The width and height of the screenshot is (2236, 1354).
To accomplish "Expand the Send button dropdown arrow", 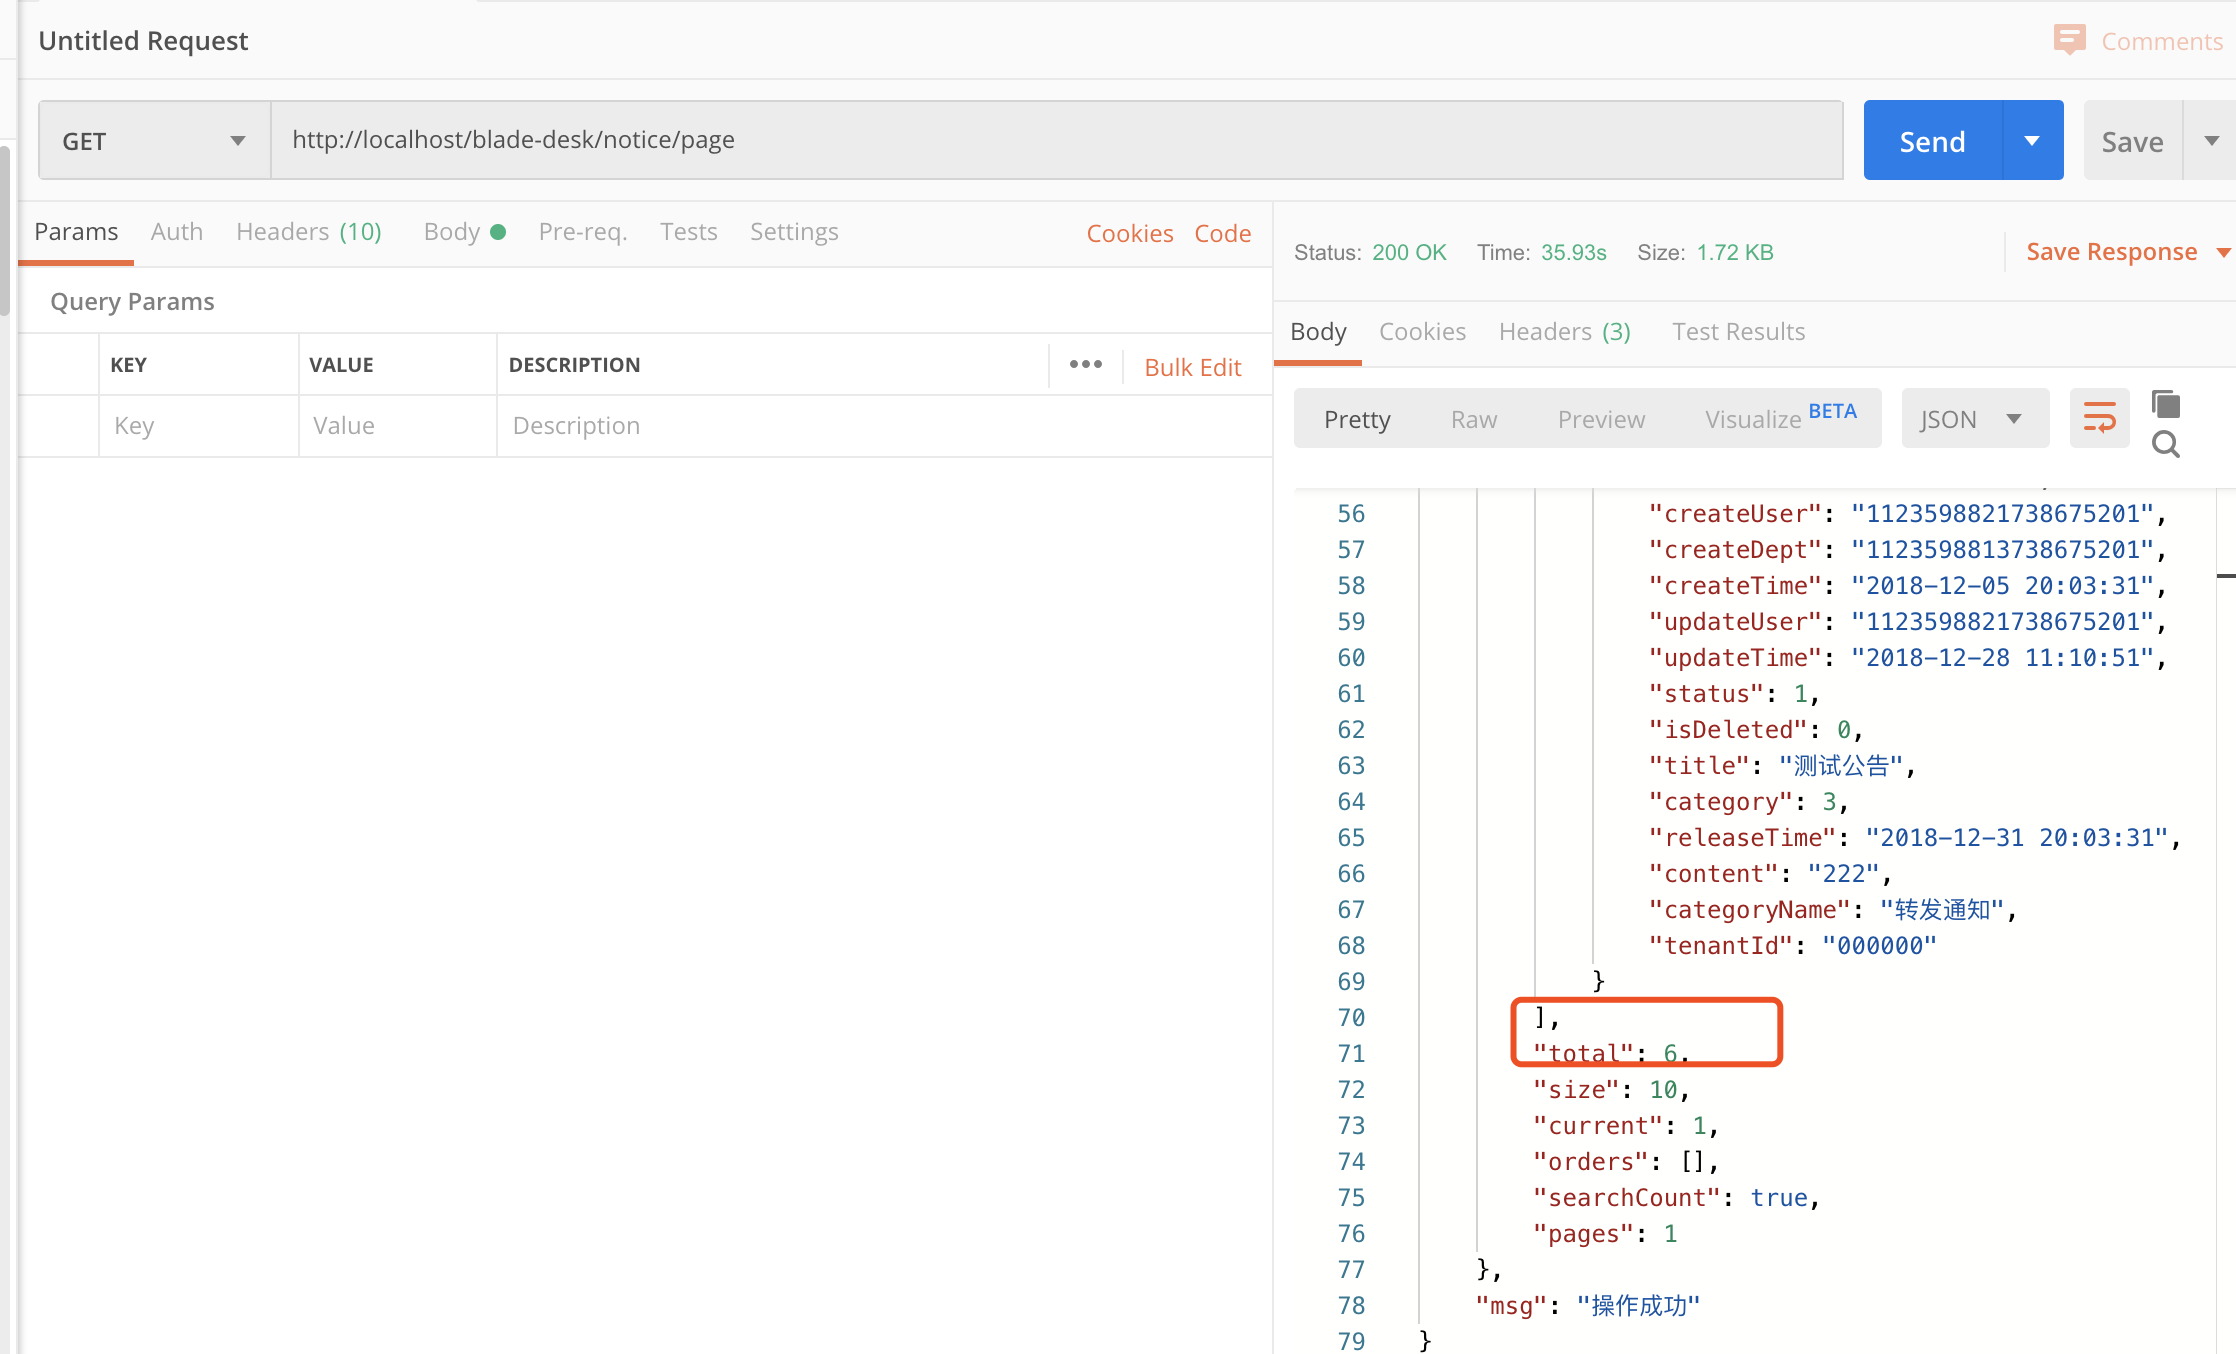I will (x=2032, y=141).
